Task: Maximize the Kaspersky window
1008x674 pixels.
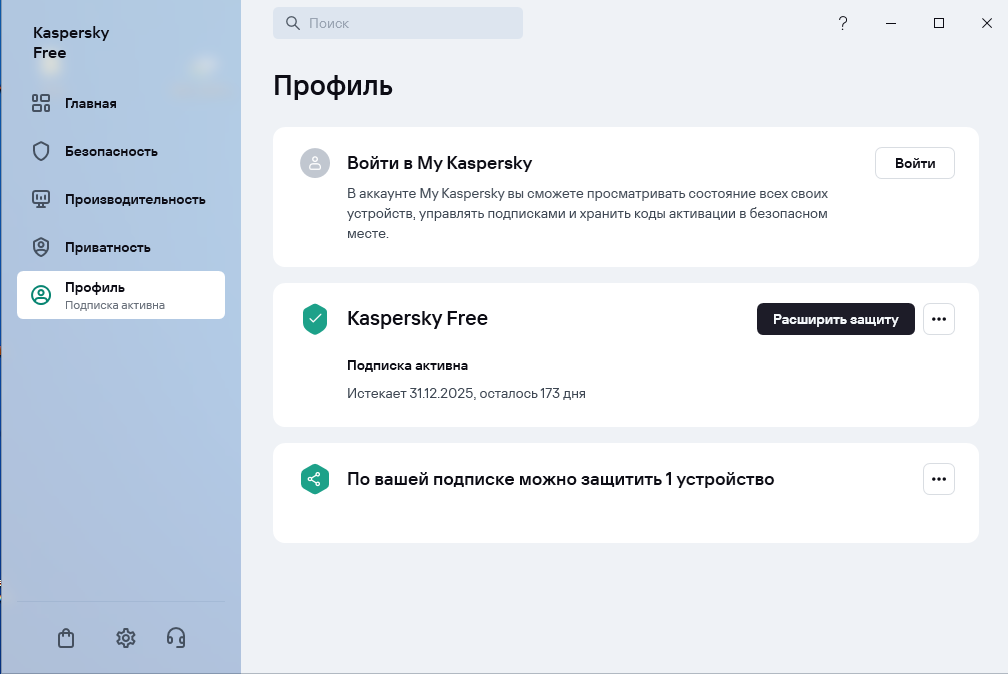Action: point(939,23)
